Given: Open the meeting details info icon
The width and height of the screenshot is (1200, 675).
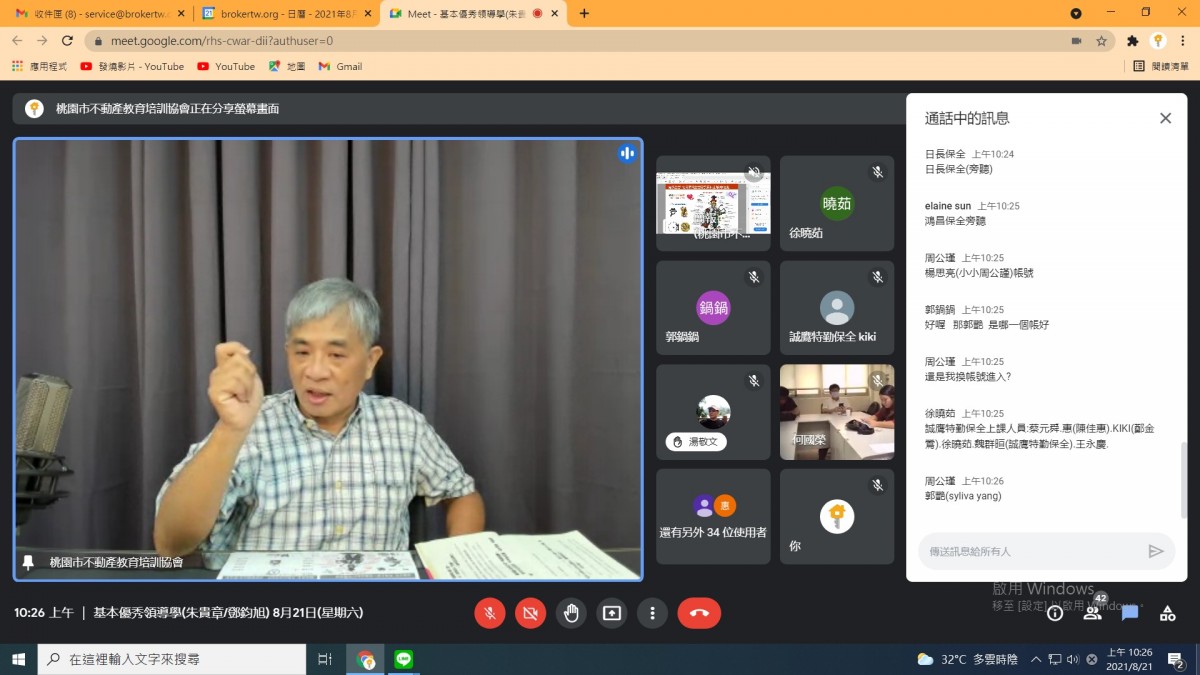Looking at the screenshot, I should coord(1055,613).
